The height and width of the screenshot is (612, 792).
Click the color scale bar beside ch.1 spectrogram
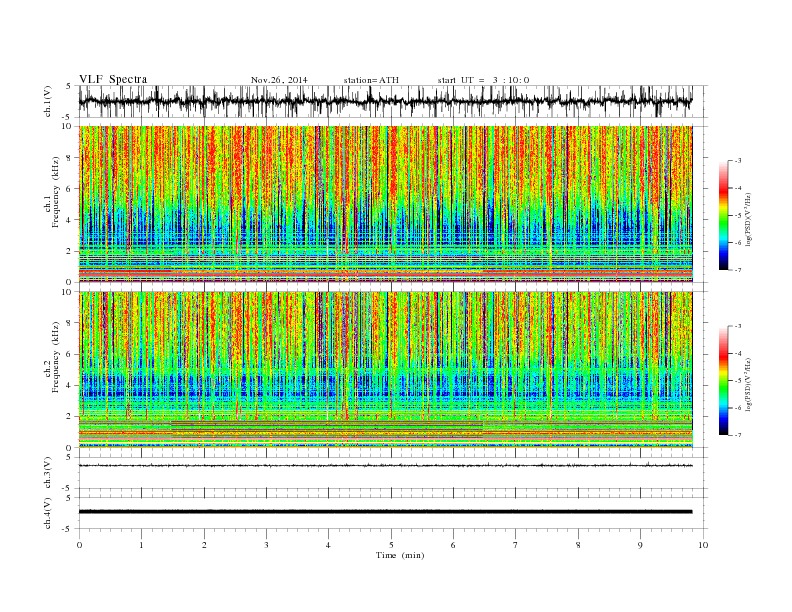(x=723, y=216)
